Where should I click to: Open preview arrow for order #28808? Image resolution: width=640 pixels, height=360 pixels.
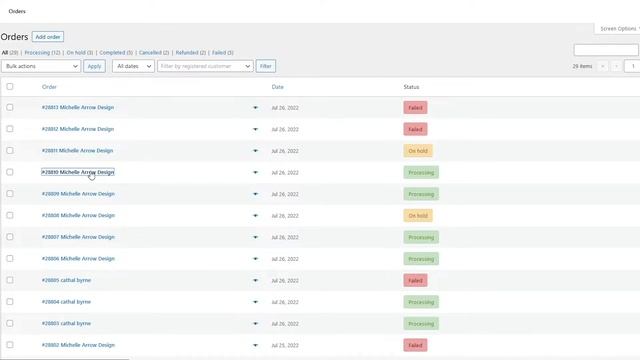255,216
